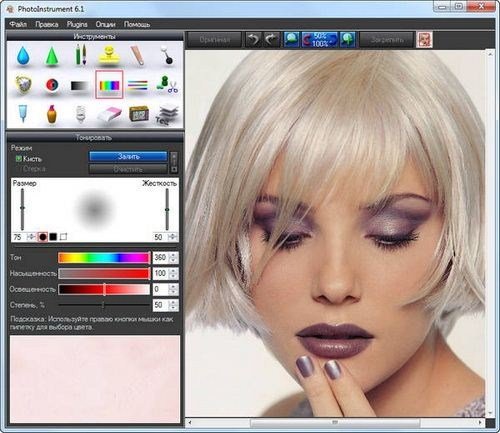The image size is (500, 433).
Task: Select solid black square brush shape
Action: 53,237
